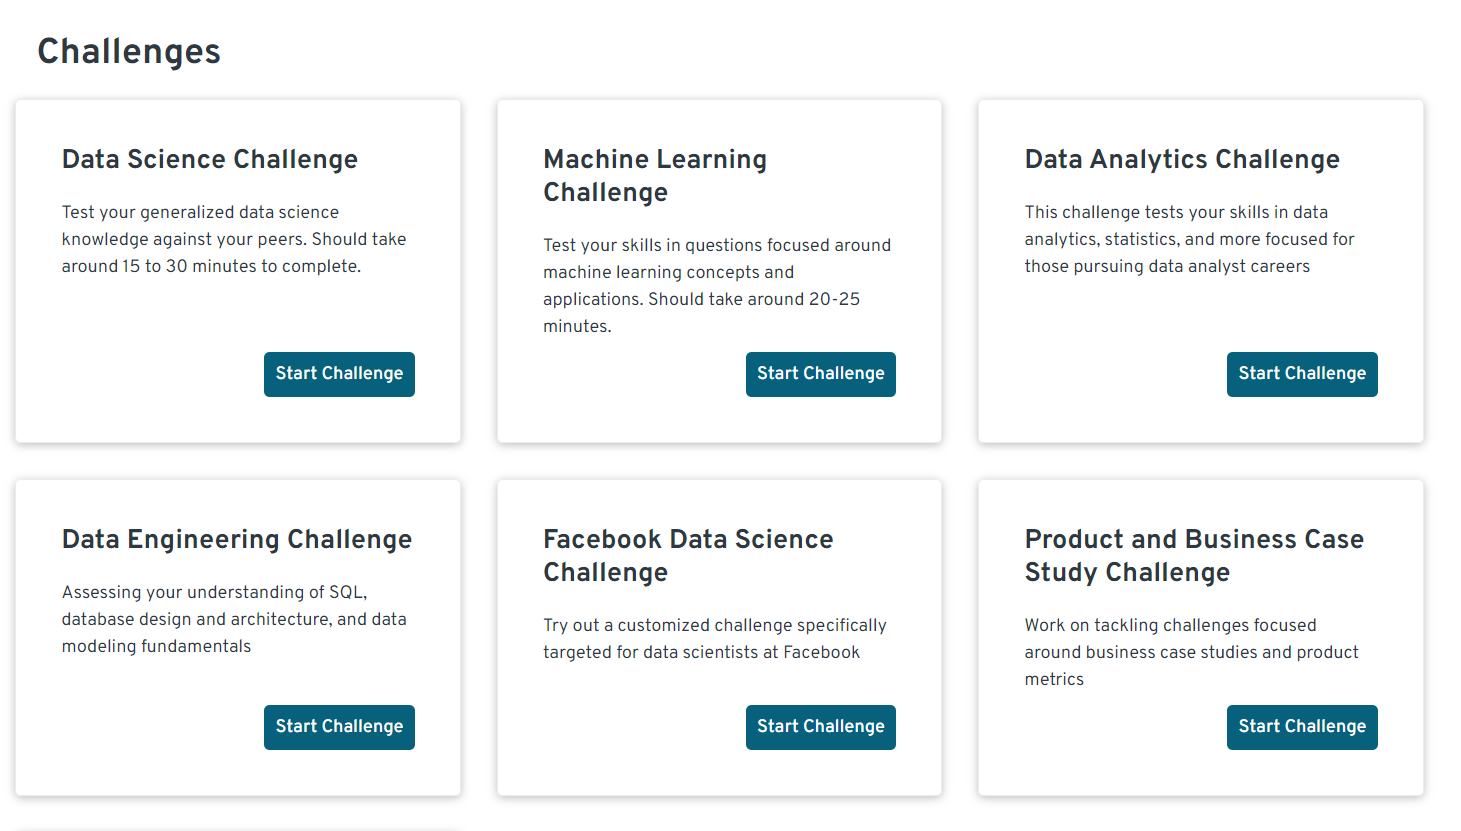Open the Data Science Challenge title link
Viewport: 1461px width, 831px height.
point(210,159)
